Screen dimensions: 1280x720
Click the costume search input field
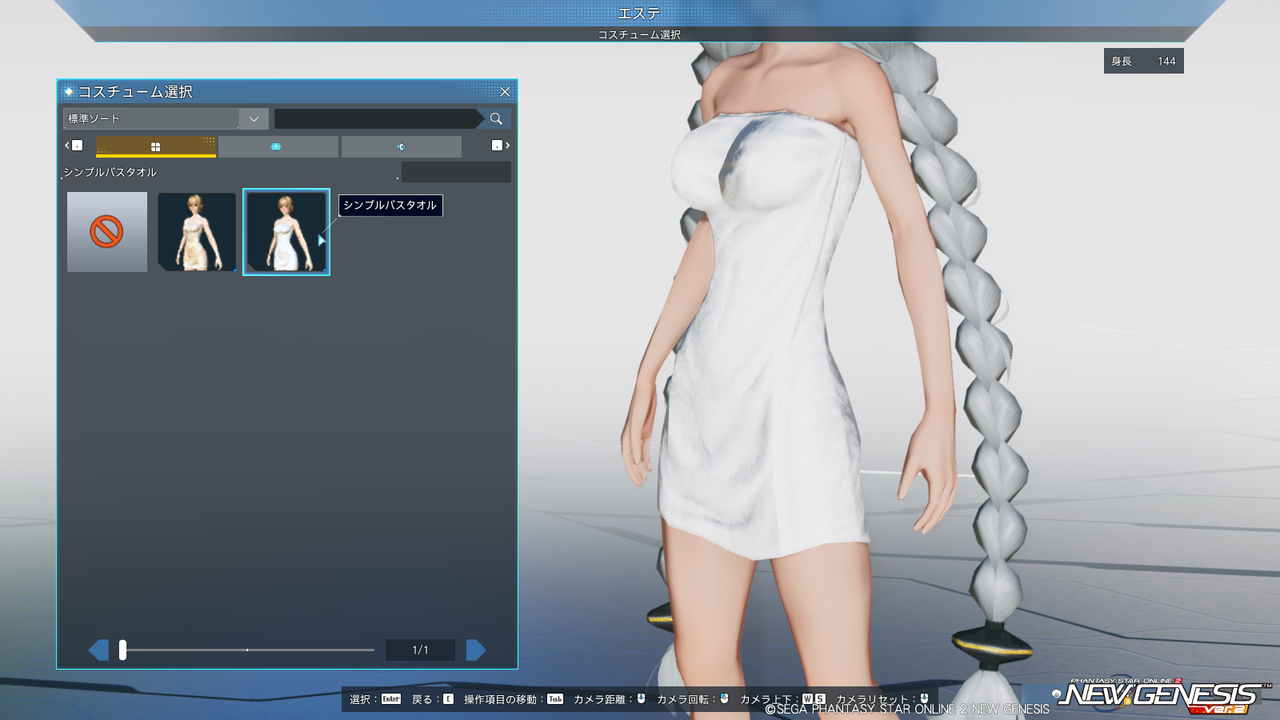point(379,119)
